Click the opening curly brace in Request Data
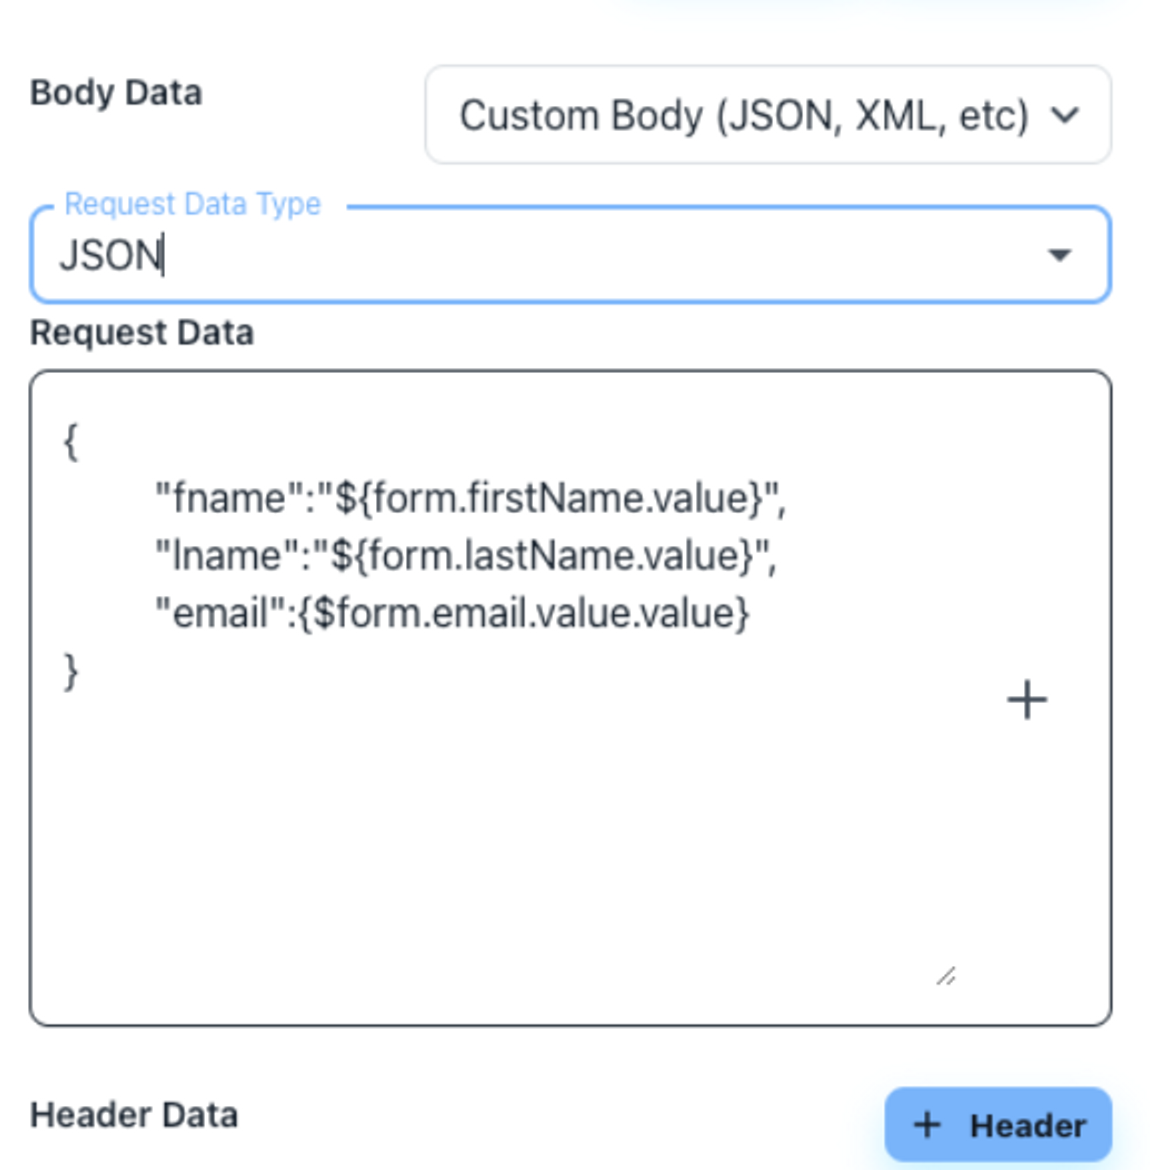1150x1170 pixels. 70,440
